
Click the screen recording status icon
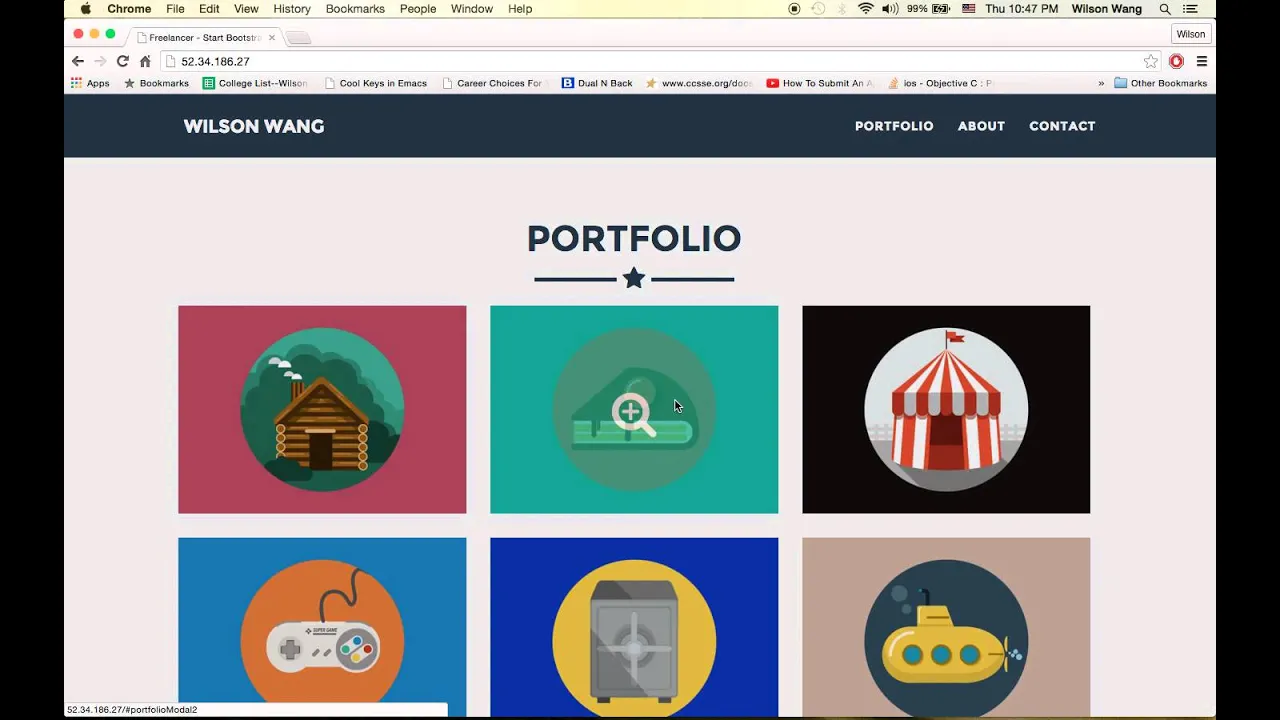[x=794, y=9]
